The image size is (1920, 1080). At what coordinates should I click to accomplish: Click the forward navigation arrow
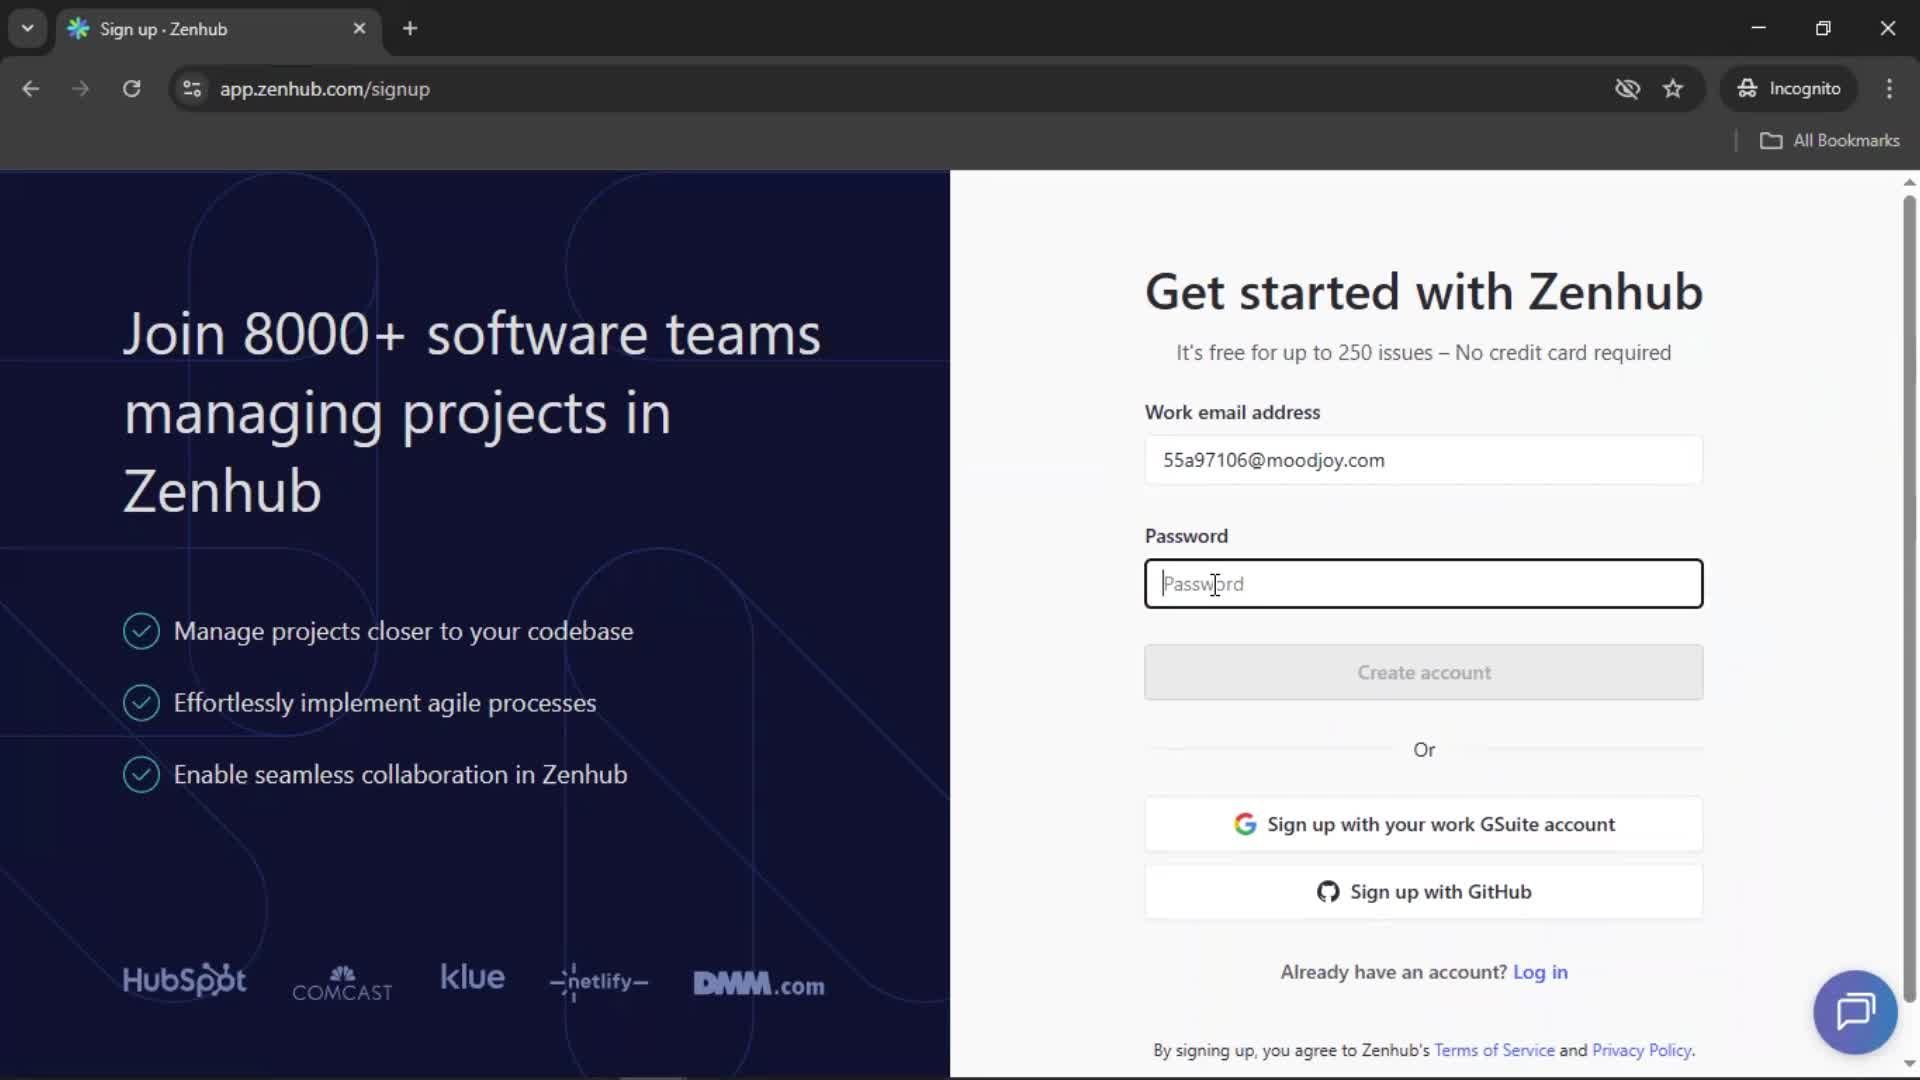click(80, 89)
